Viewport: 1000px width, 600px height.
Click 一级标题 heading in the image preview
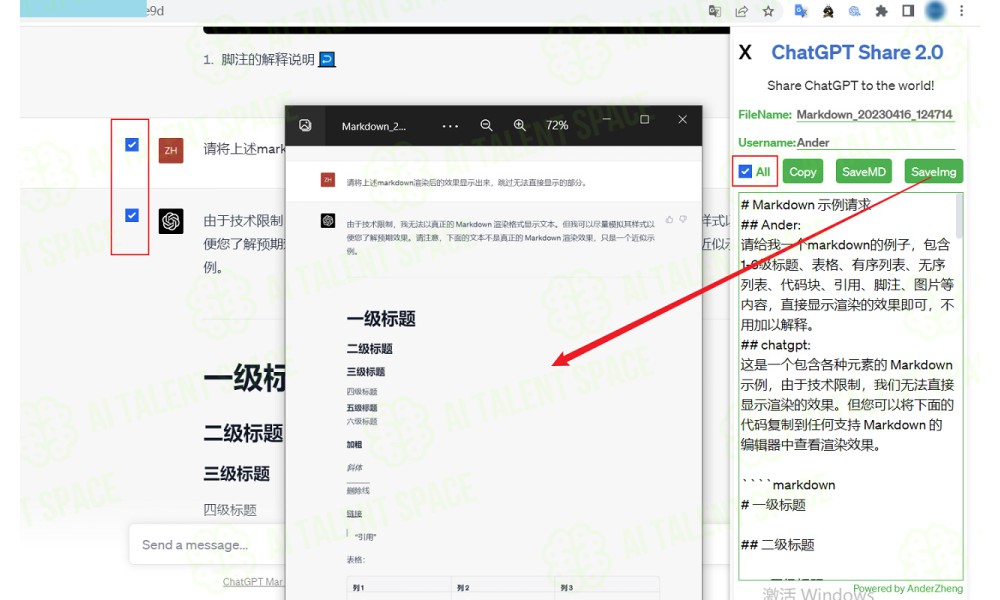point(381,319)
